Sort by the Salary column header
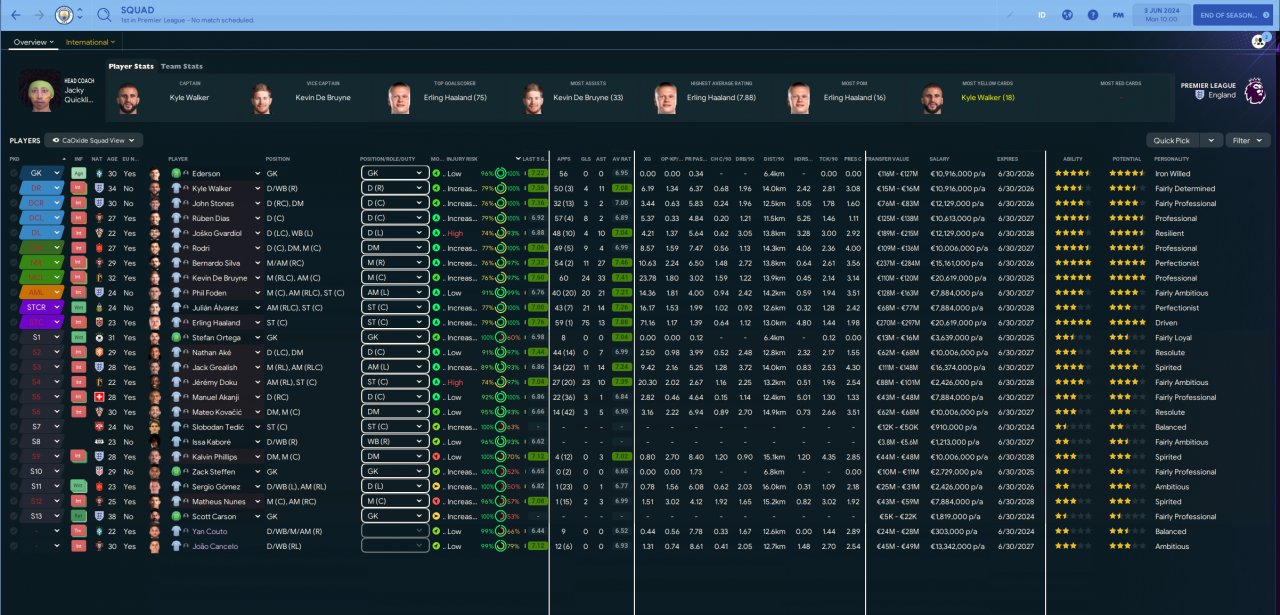 [x=939, y=158]
